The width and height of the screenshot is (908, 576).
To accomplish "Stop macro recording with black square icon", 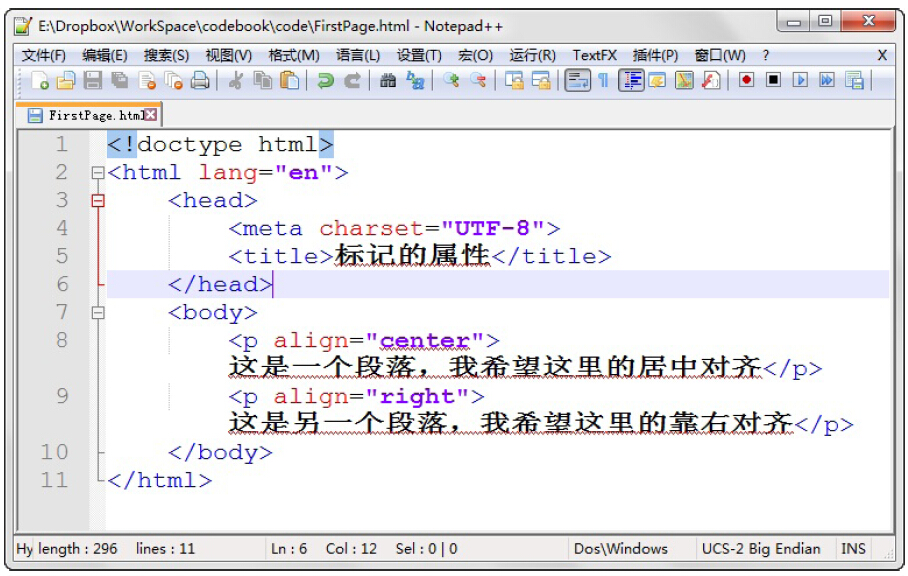I will pos(773,80).
